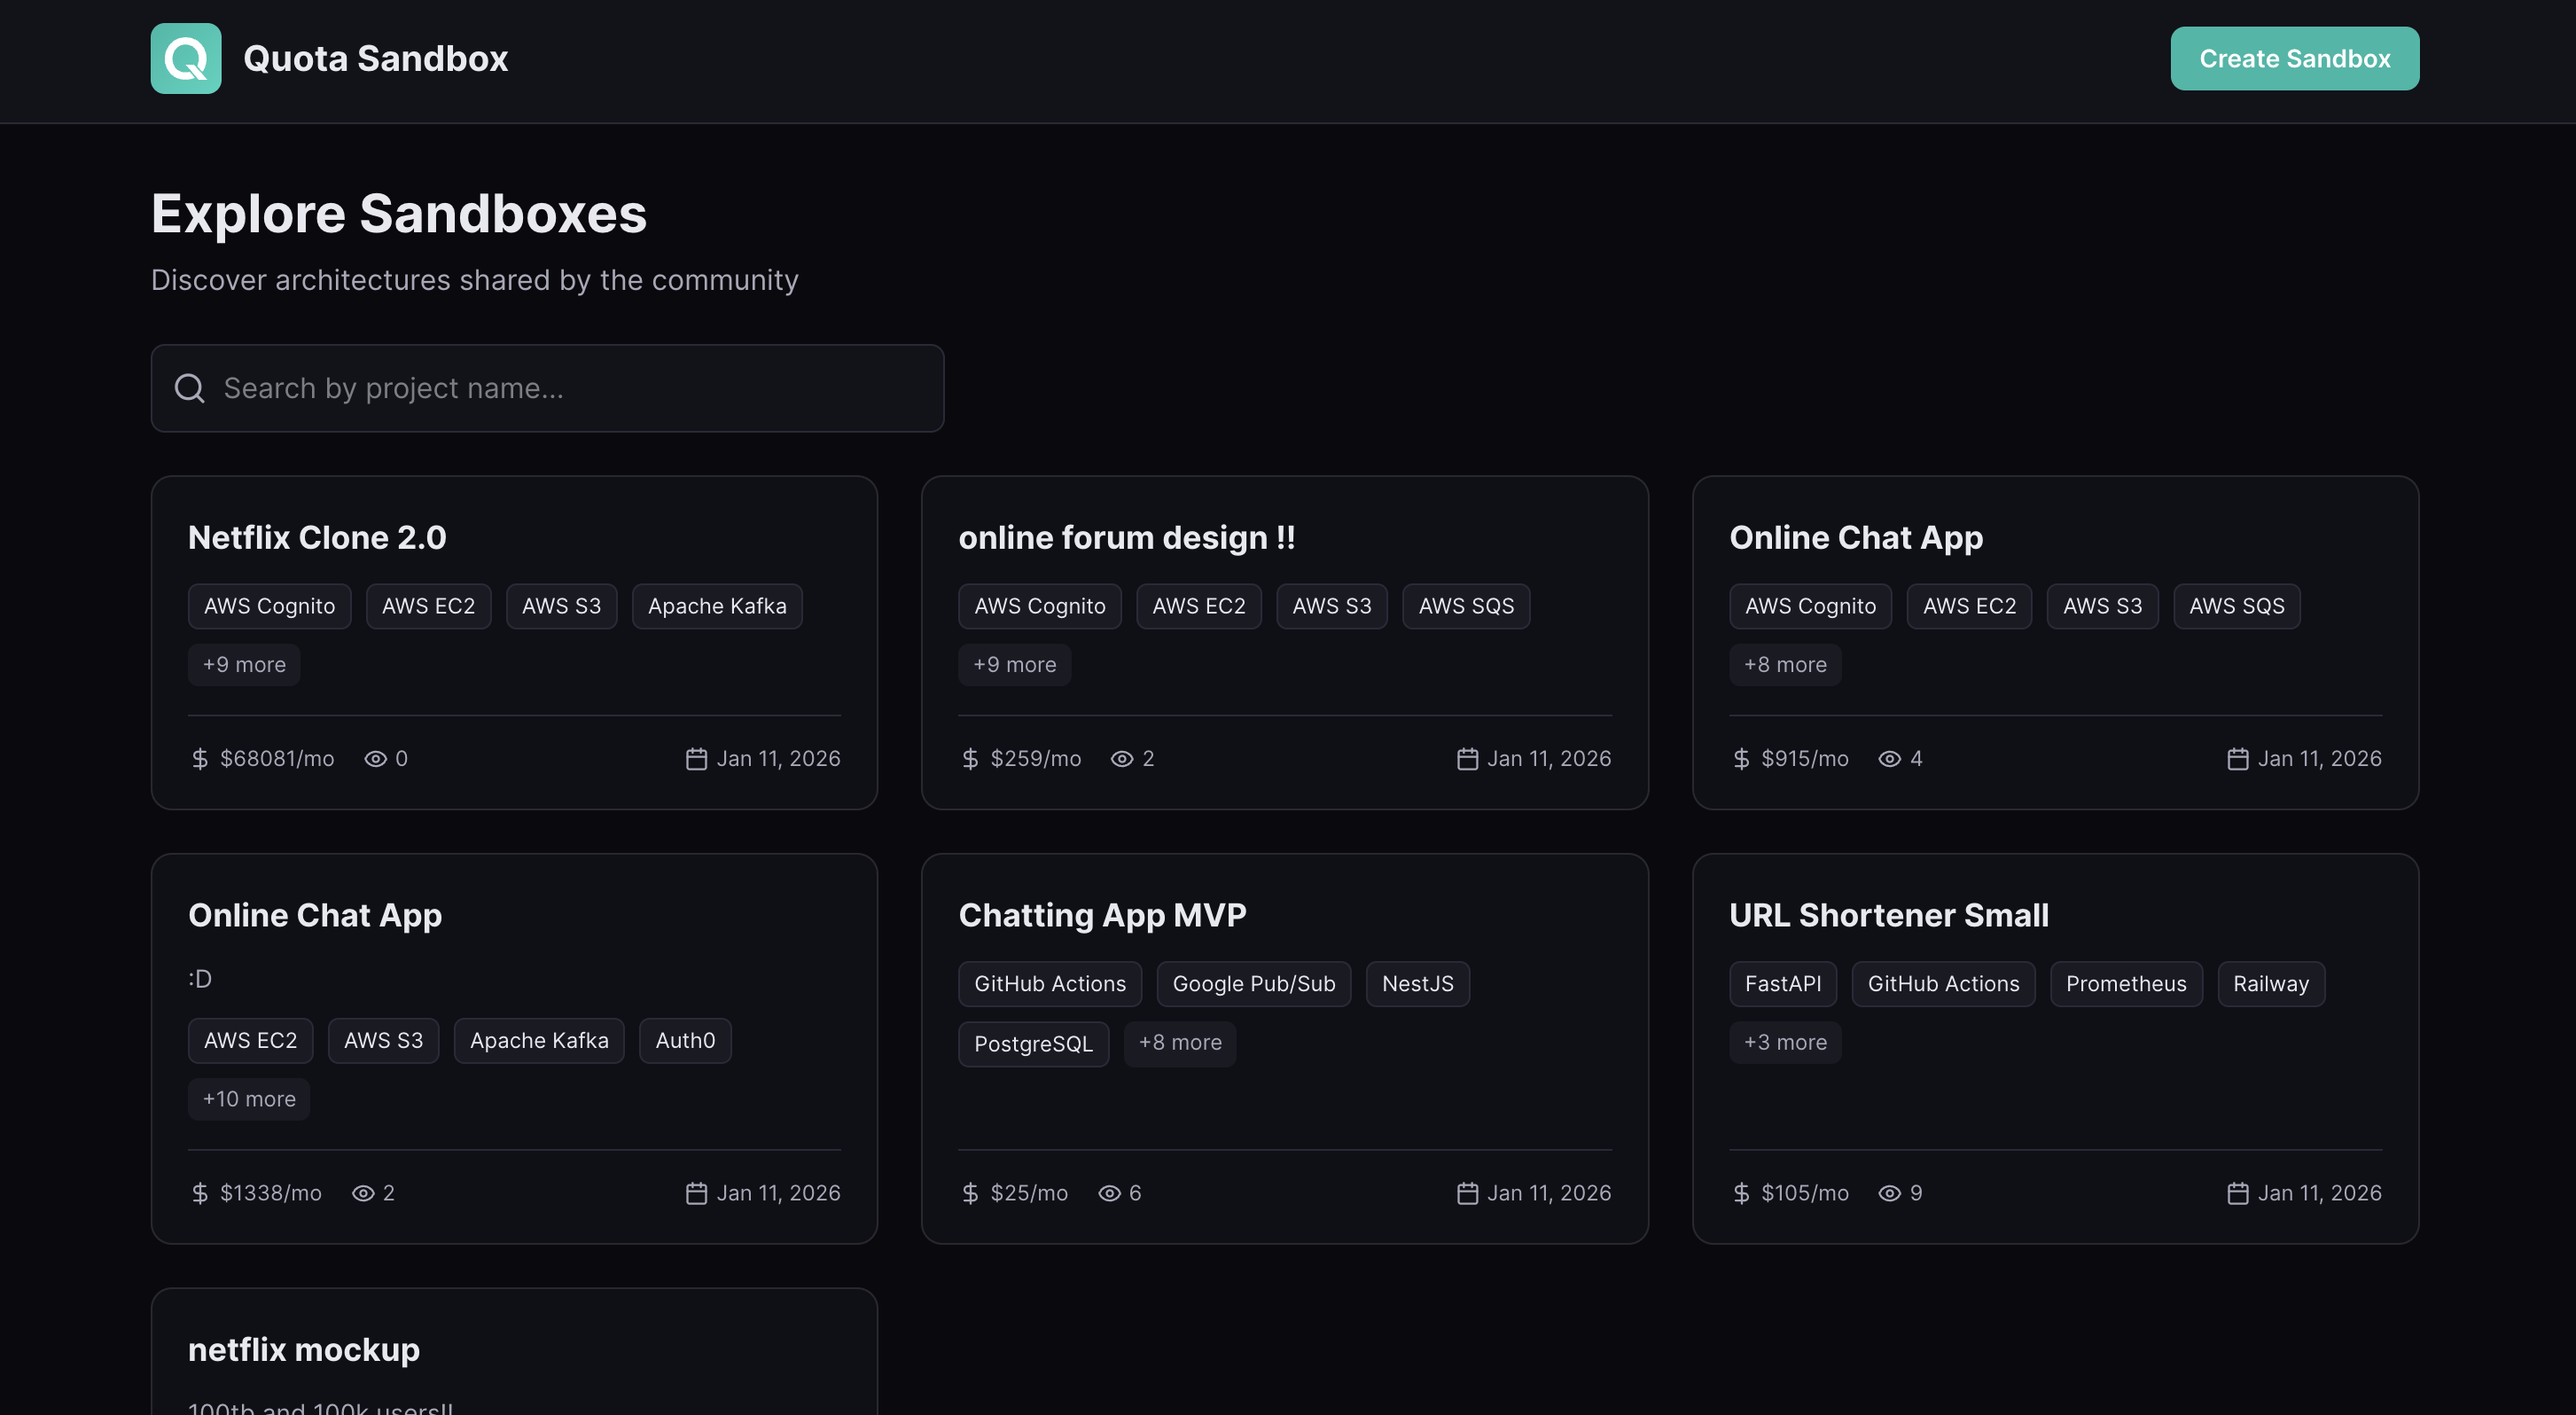
Task: Click the calendar icon on URL Shortener Small
Action: [x=2238, y=1193]
